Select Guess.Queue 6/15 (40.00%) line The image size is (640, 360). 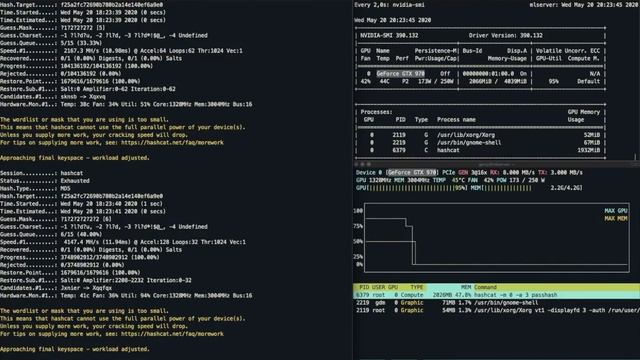(x=51, y=235)
